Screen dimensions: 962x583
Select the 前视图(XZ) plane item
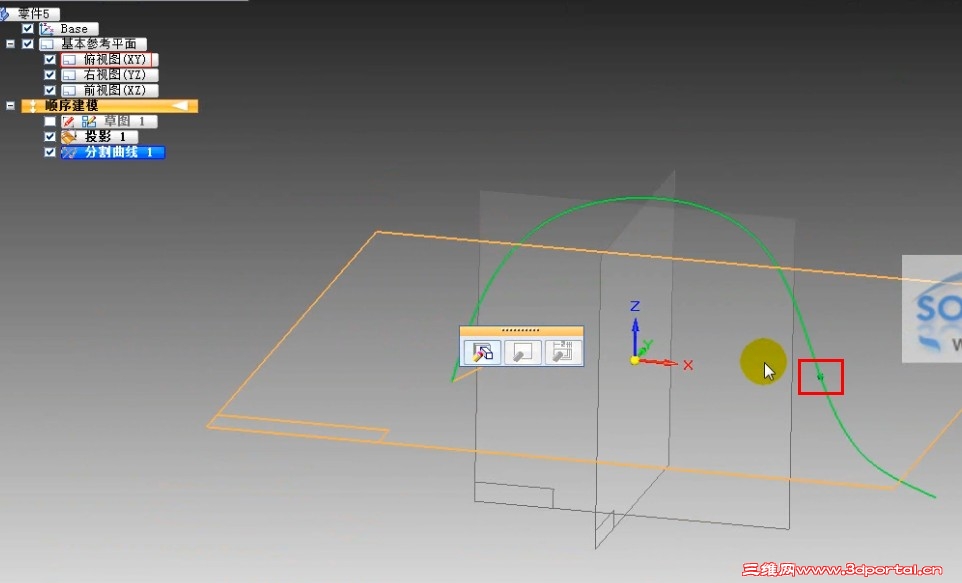[109, 90]
